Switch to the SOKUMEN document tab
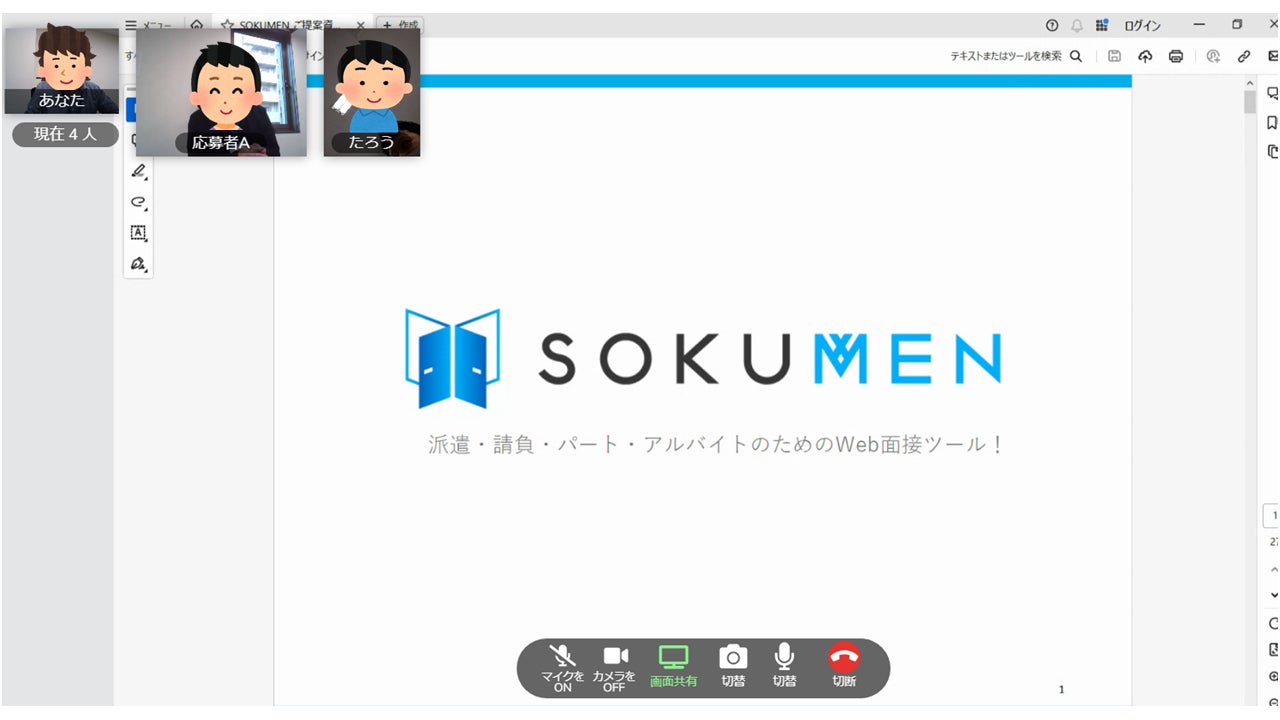 pos(290,25)
